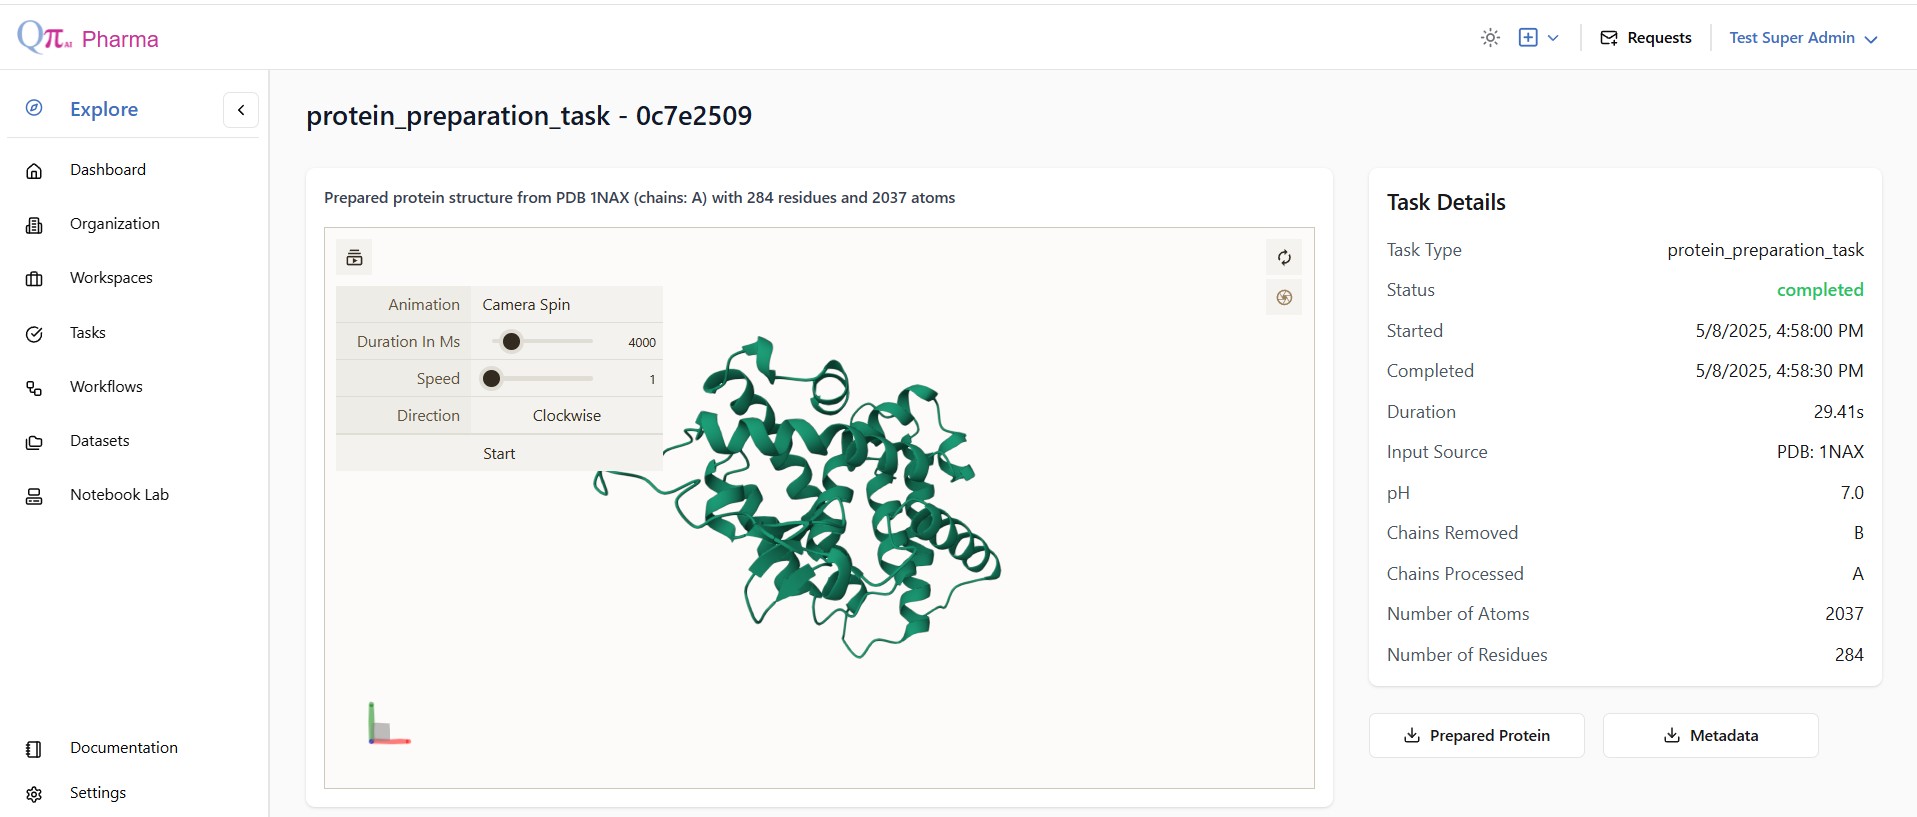Screen dimensions: 1917x817
Task: Download the Prepared Protein file
Action: [1476, 736]
